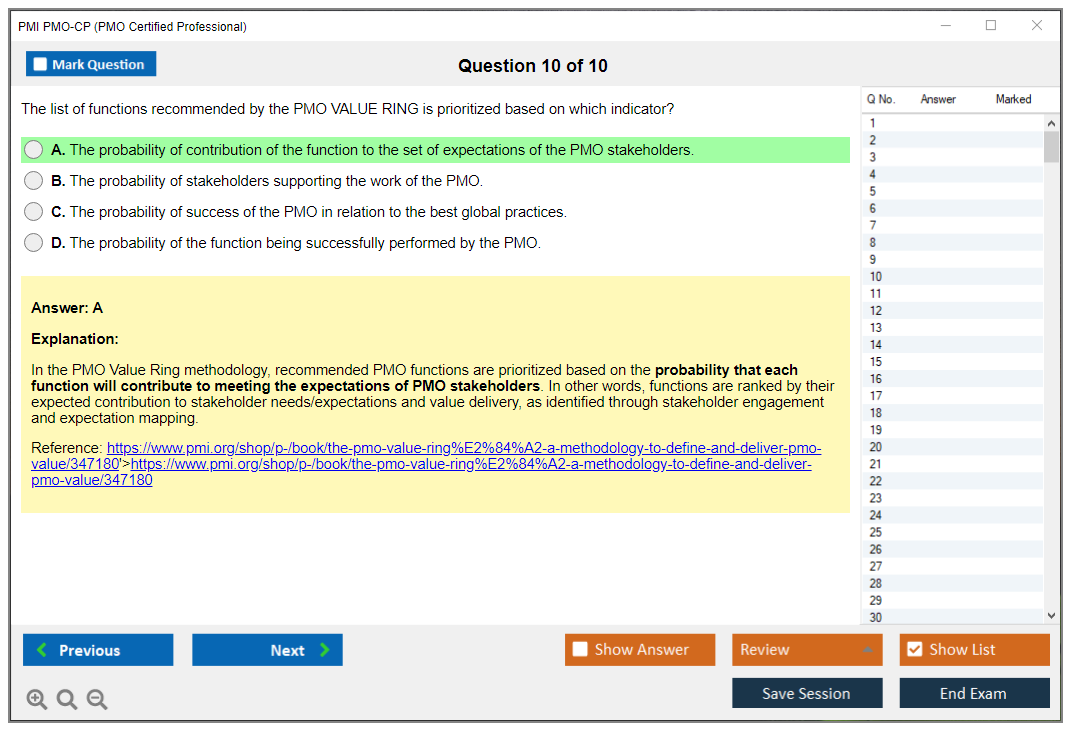Uncheck the Show List checkbox
This screenshot has width=1075, height=735.
(x=914, y=650)
